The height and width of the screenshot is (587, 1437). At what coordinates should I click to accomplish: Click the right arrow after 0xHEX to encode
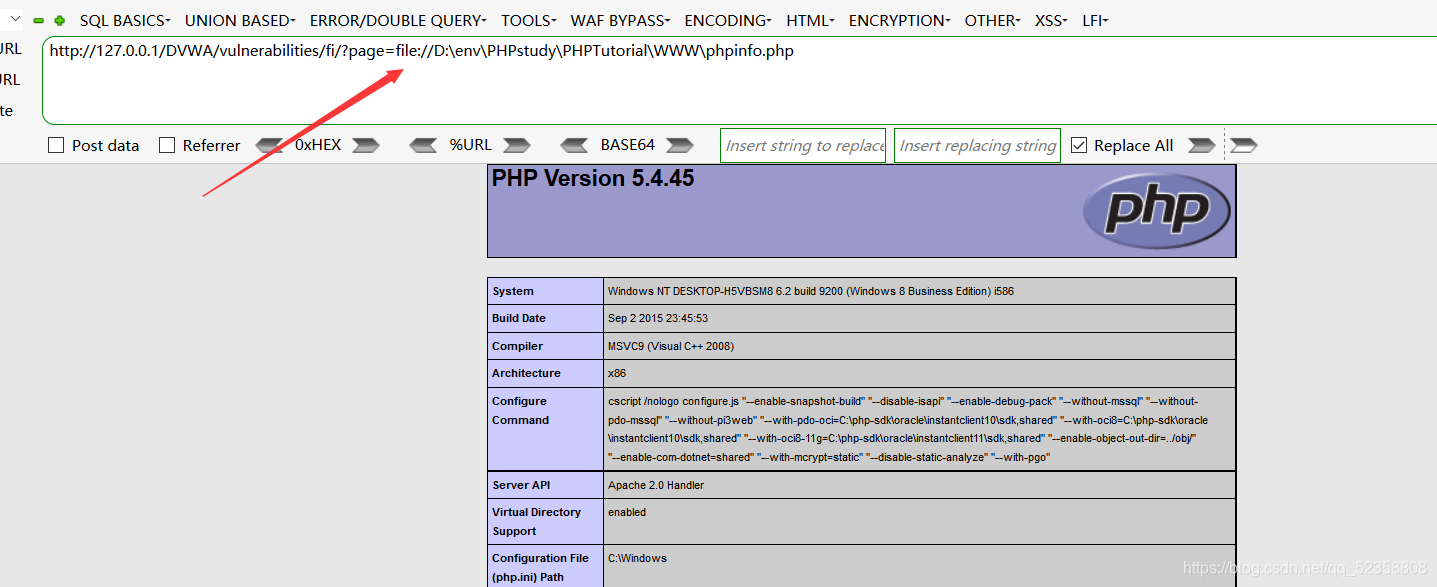point(366,146)
